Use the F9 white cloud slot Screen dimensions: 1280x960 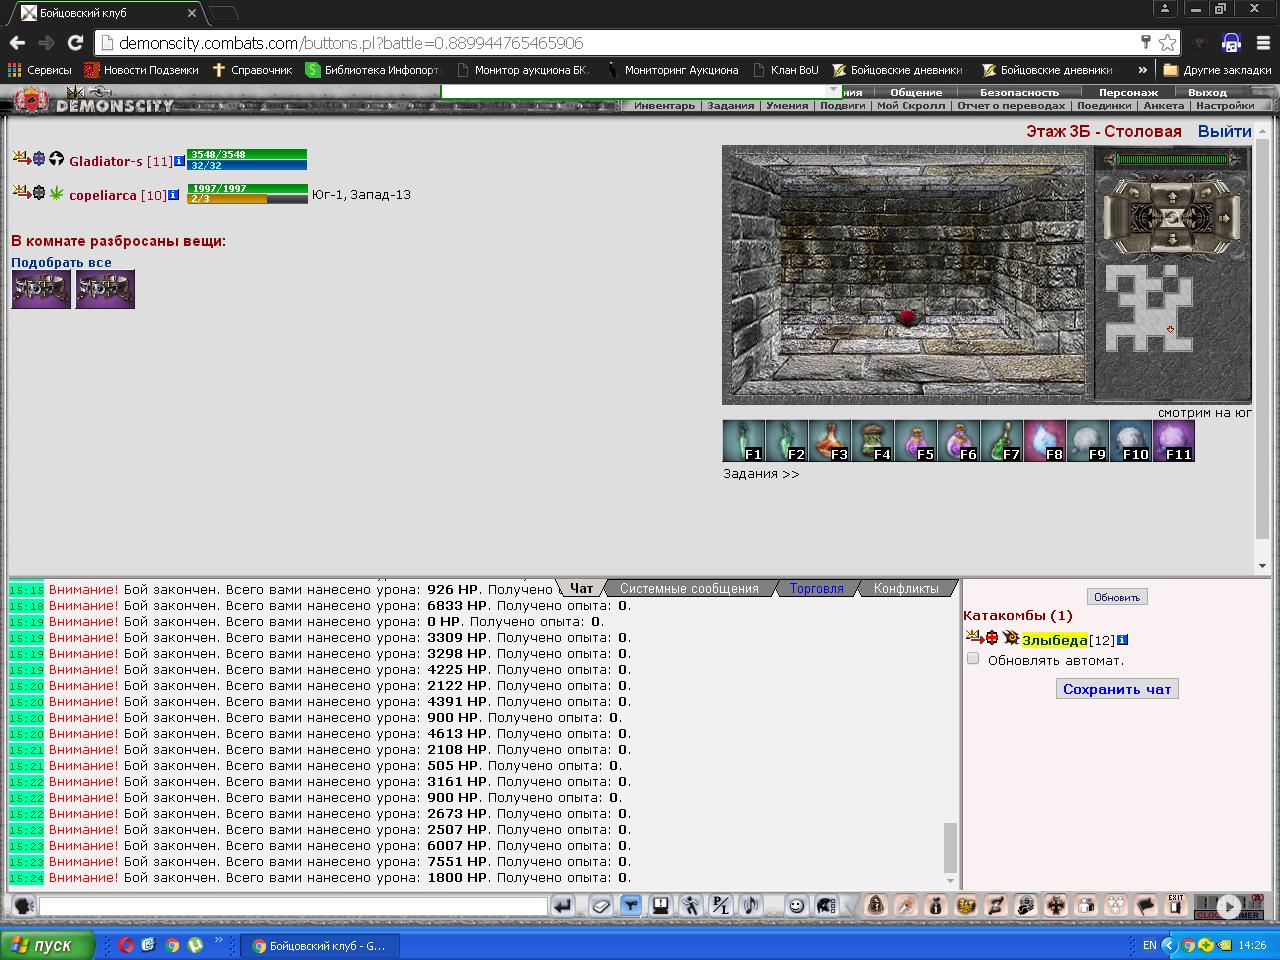coord(1088,441)
